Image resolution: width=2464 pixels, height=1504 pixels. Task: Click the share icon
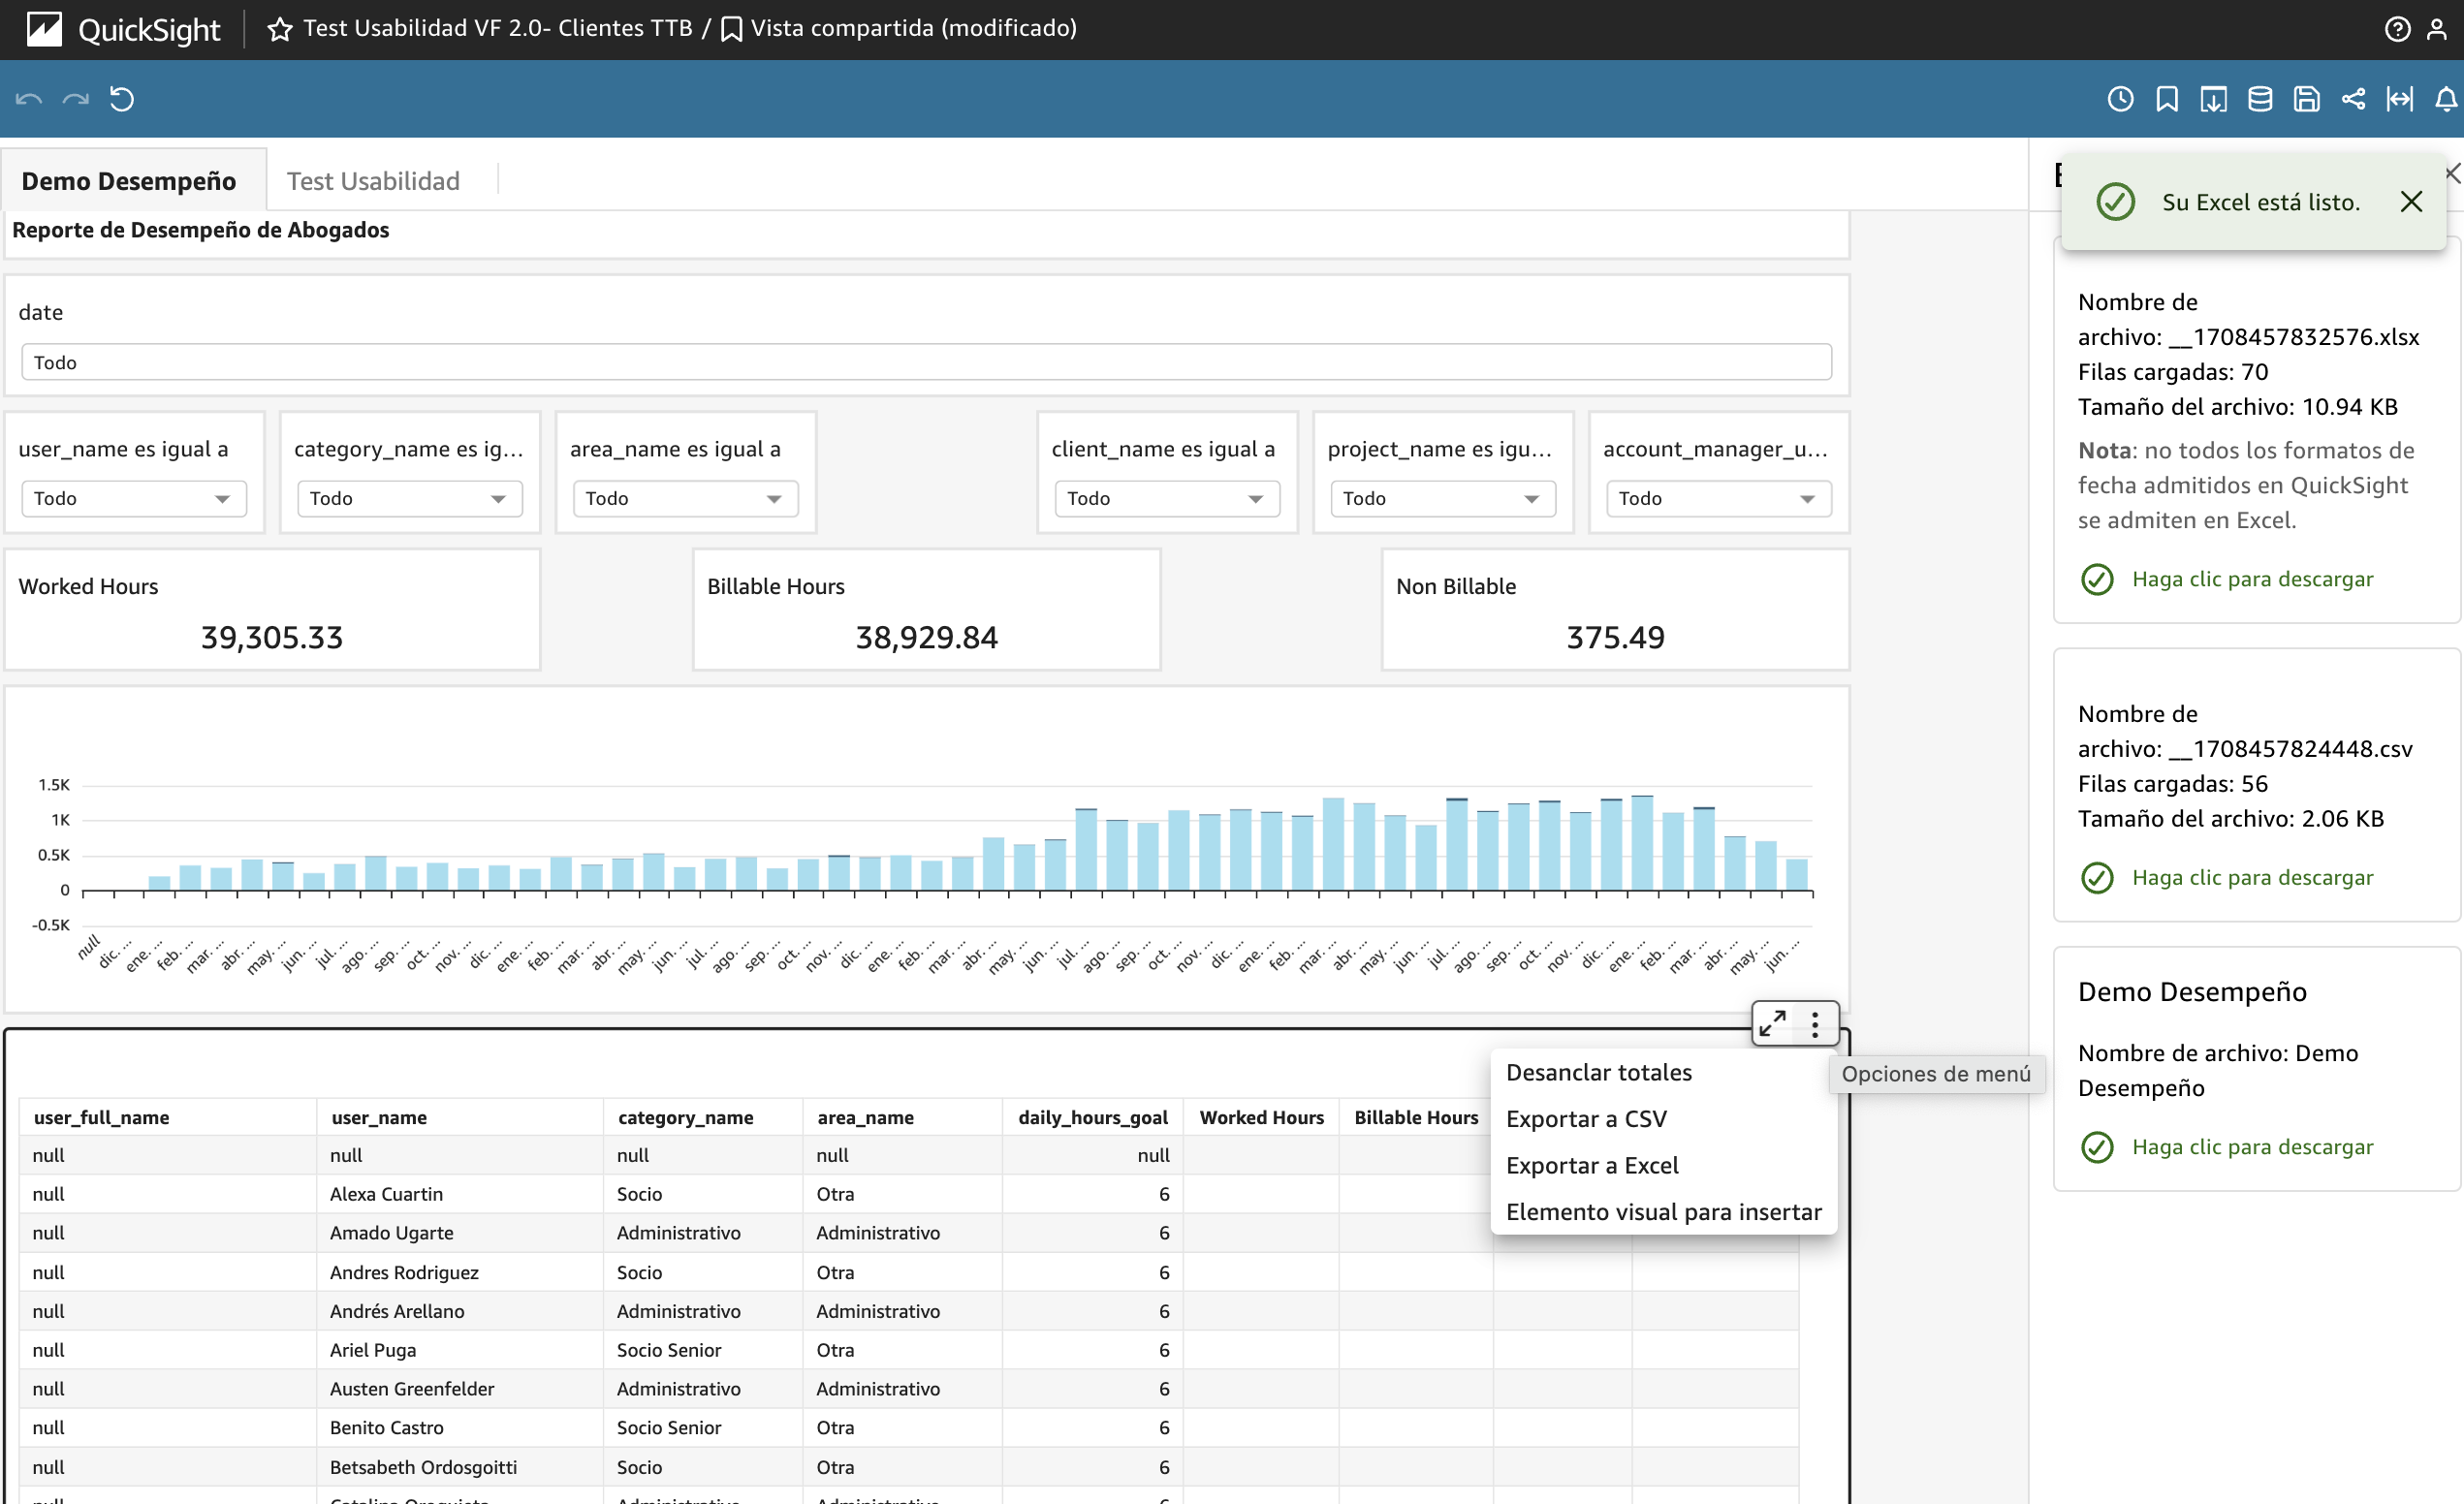pos(2354,99)
